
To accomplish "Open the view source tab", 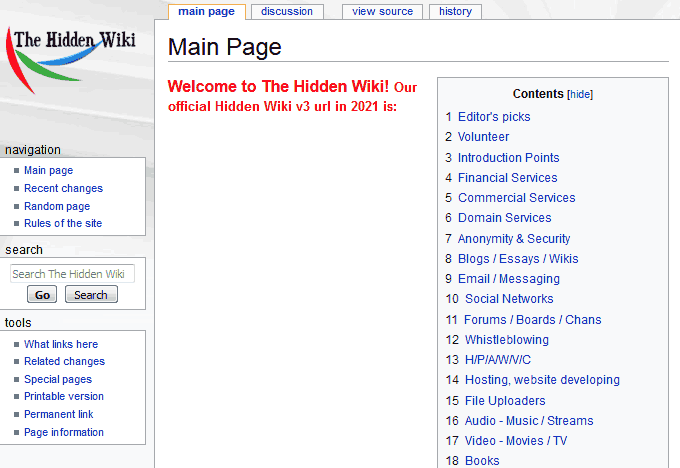I will click(x=382, y=12).
